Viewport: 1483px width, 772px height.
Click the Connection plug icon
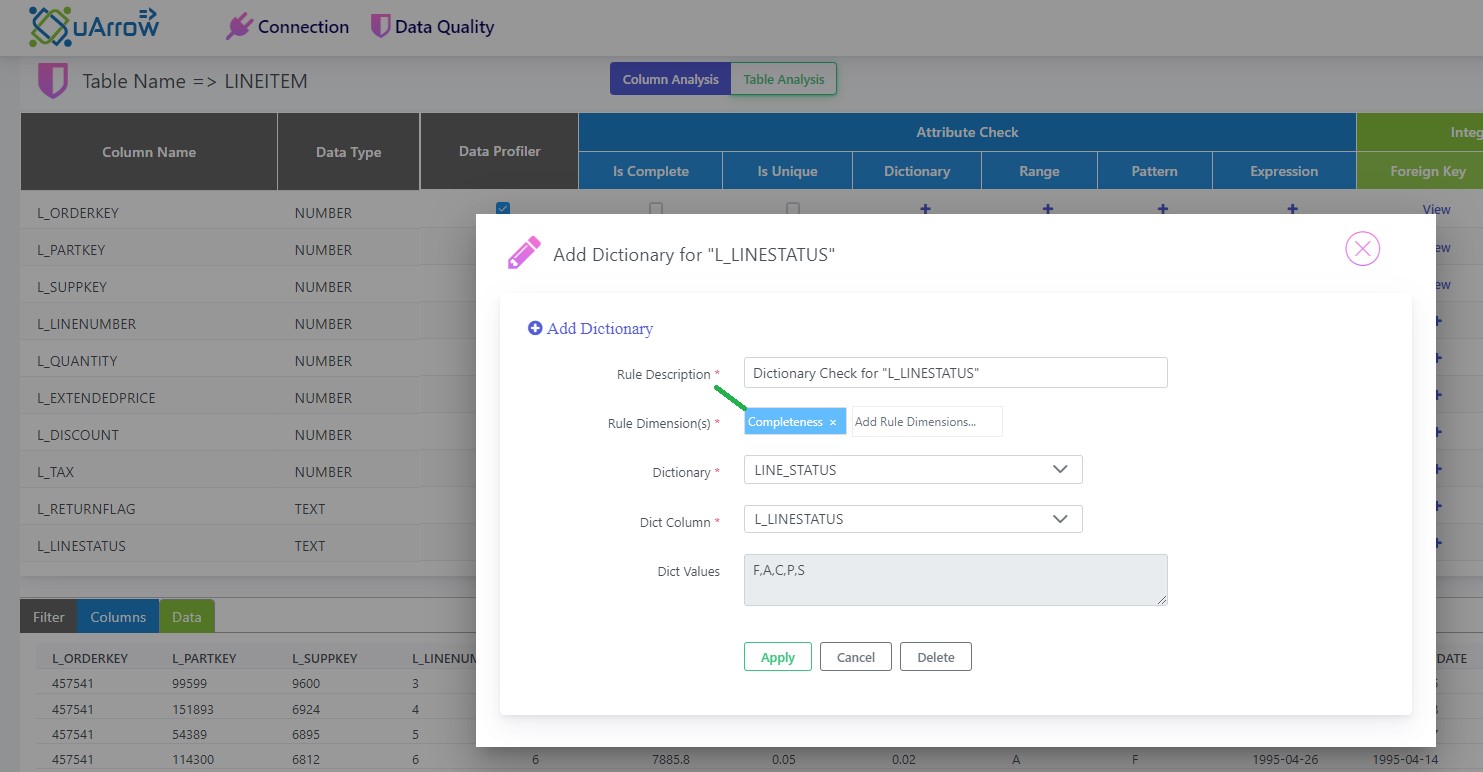(239, 27)
